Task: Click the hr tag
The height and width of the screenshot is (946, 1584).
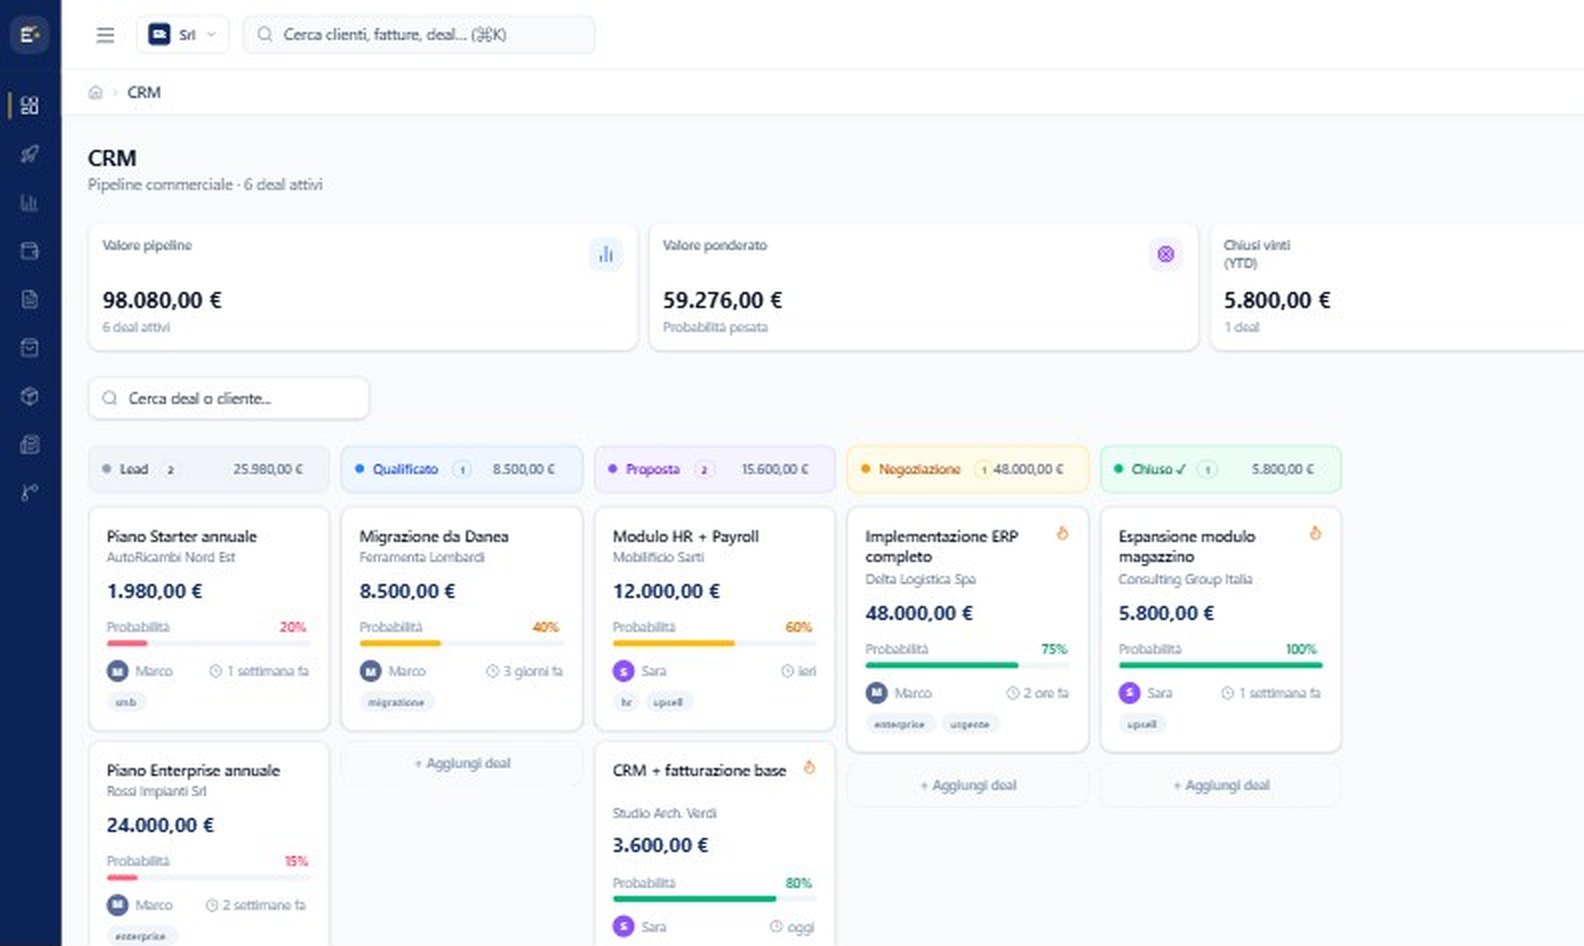Action: (626, 702)
